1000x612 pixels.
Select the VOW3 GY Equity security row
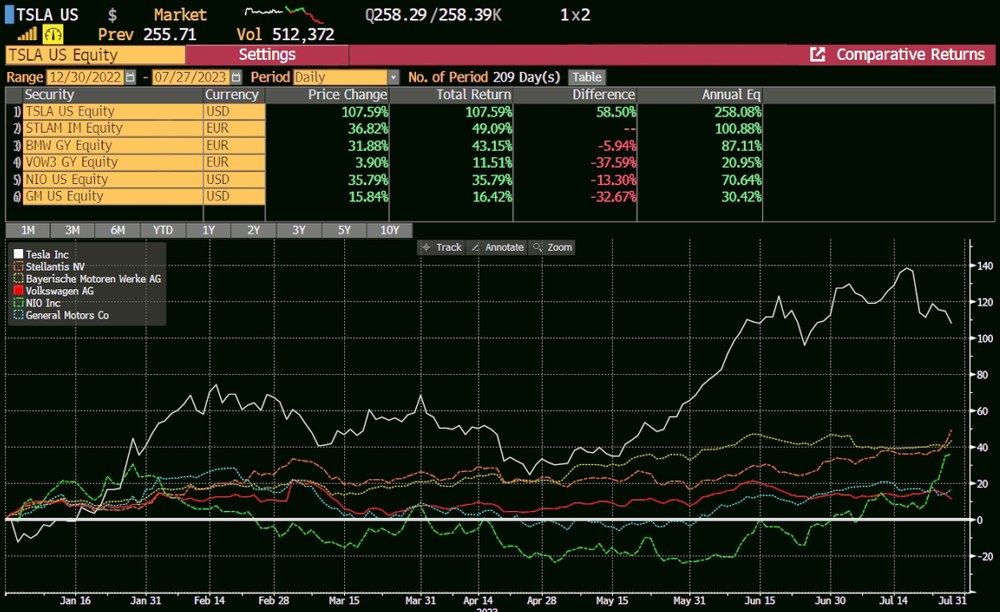(x=113, y=163)
